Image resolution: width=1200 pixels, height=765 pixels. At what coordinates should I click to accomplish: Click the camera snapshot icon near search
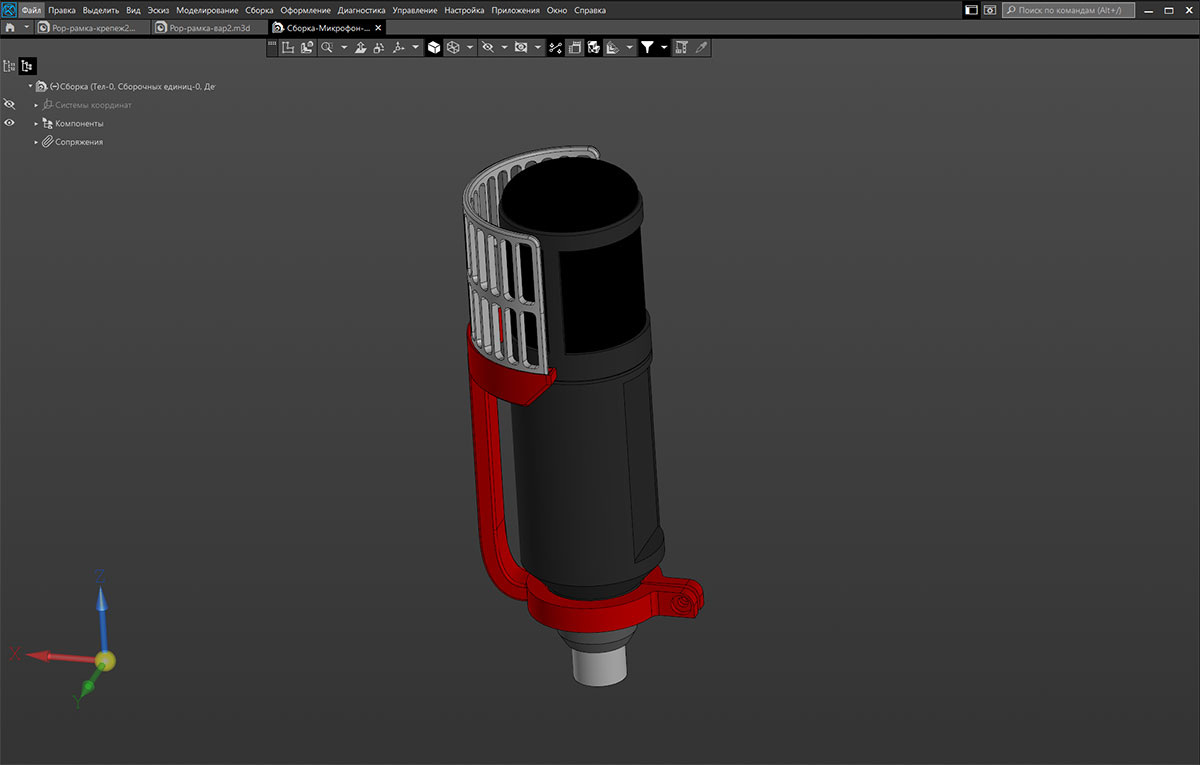point(990,10)
